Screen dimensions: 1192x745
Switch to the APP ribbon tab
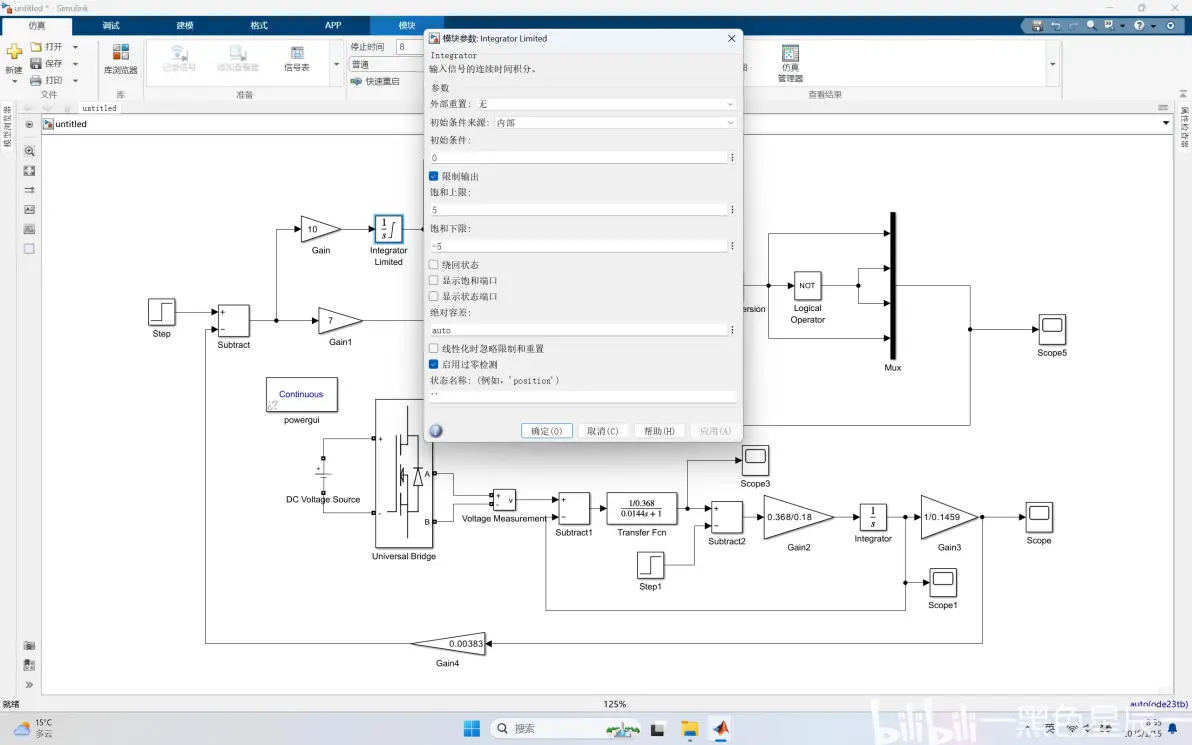point(333,25)
